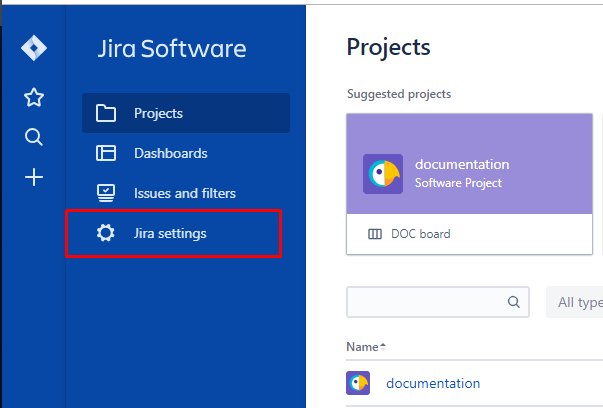This screenshot has height=408, width=603.
Task: Focus the project search input field
Action: pyautogui.click(x=425, y=301)
